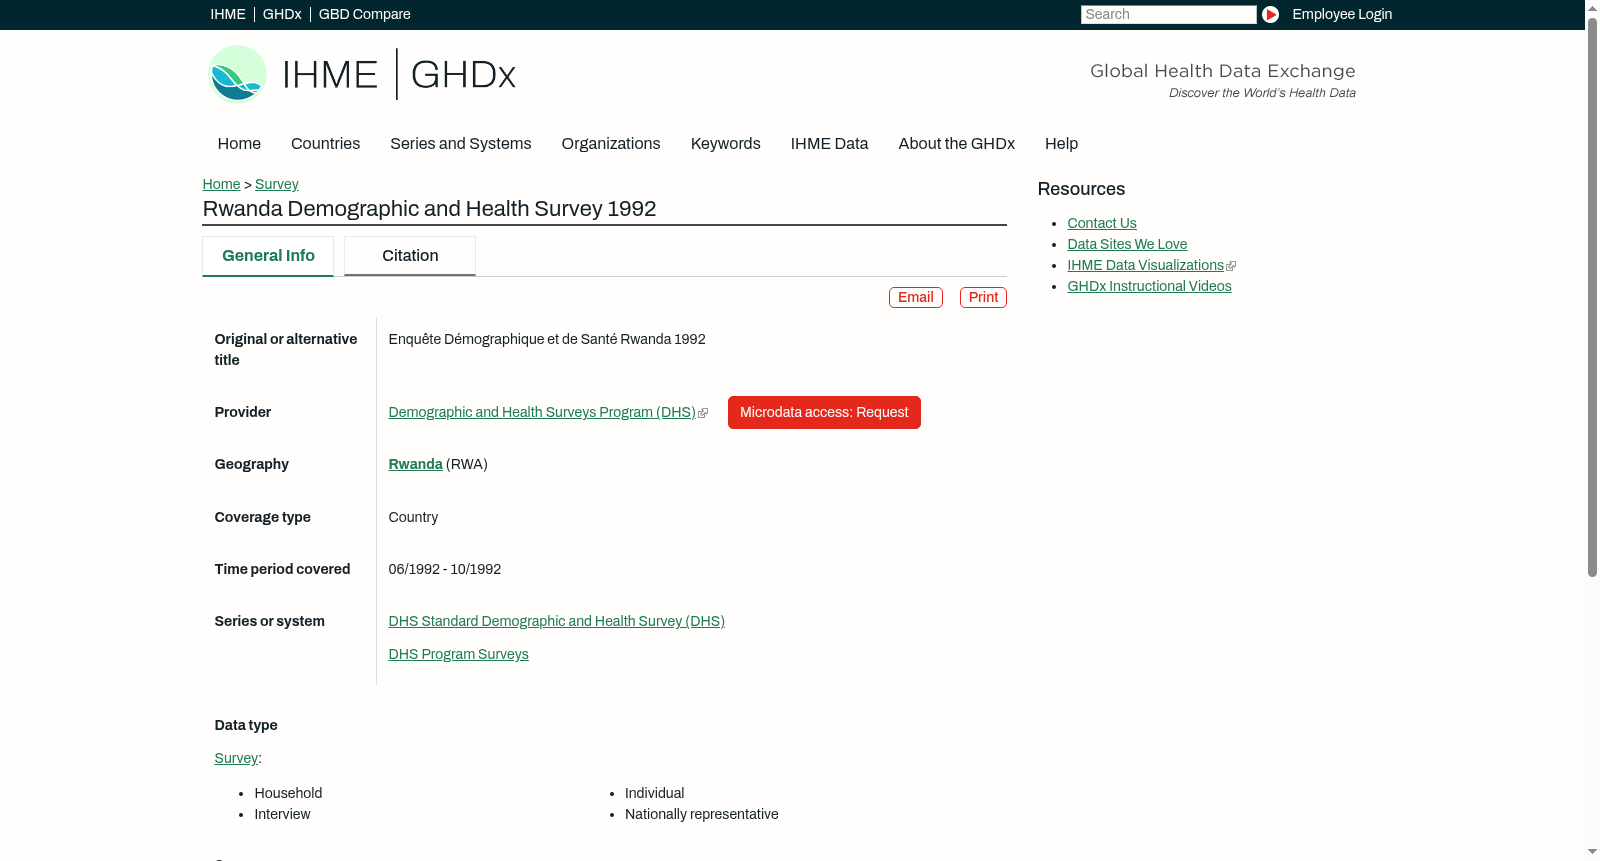Click the page vertical scrollbar thumb

tap(1592, 297)
